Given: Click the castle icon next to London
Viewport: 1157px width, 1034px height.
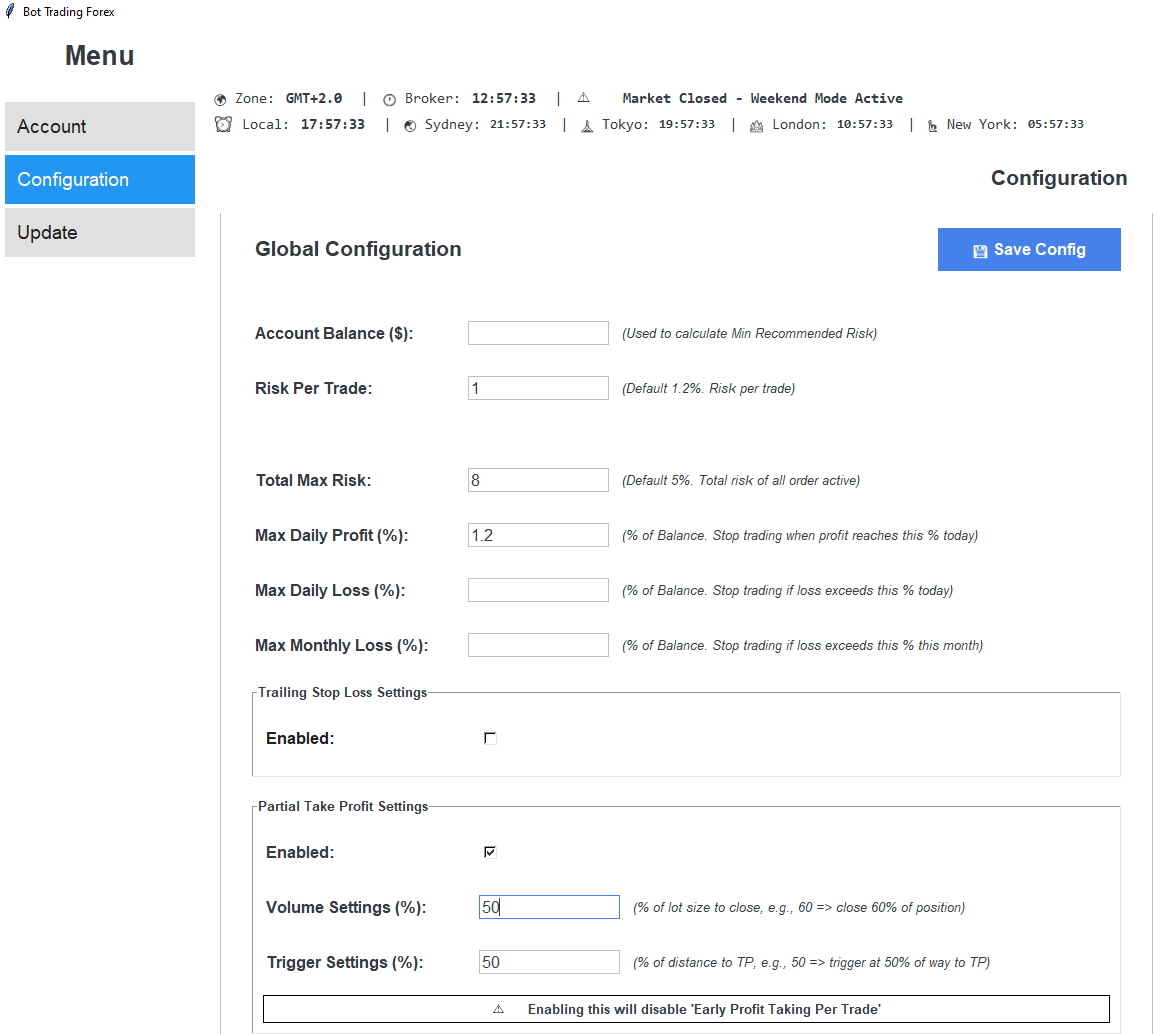Looking at the screenshot, I should click(x=756, y=125).
